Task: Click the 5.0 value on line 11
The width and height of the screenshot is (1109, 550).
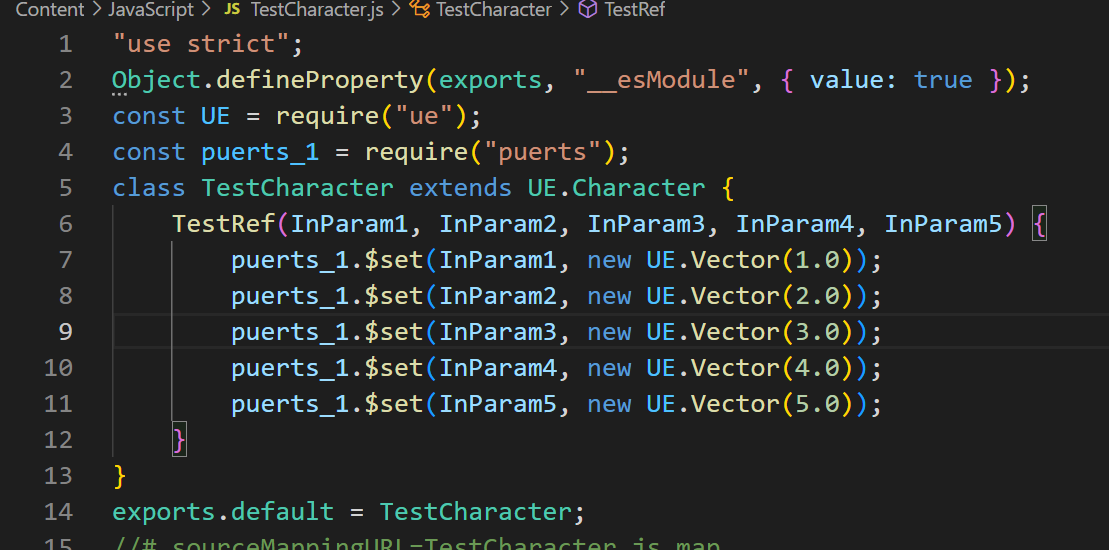Action: 817,404
